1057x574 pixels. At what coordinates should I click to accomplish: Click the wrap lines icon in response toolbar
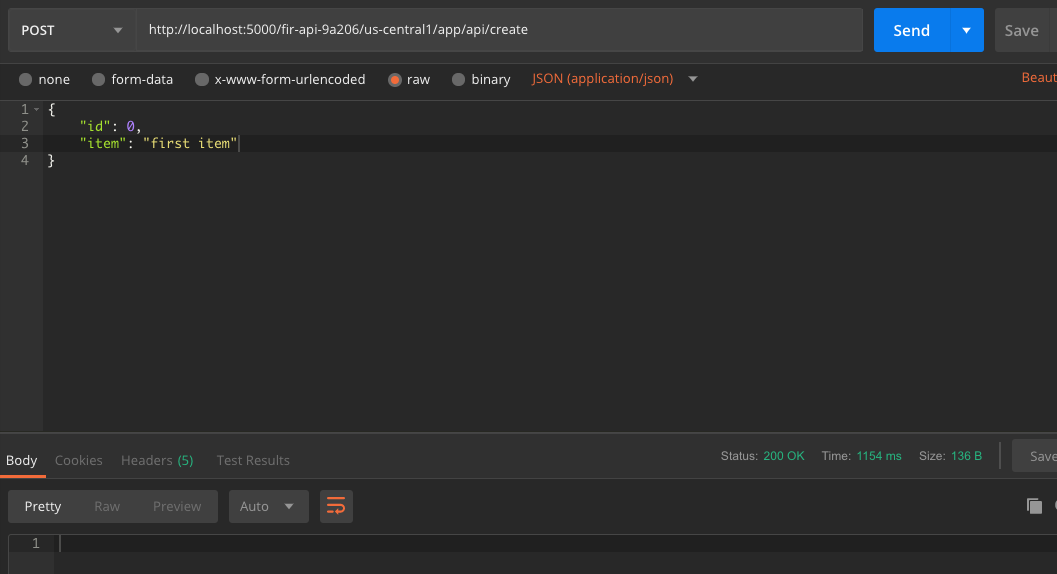[336, 506]
